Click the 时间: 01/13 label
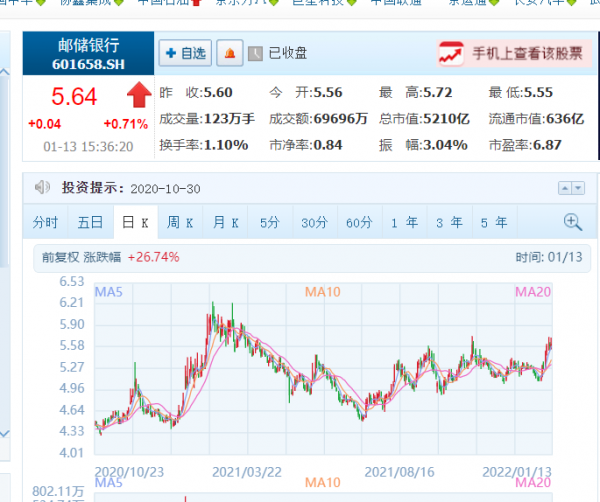 click(x=549, y=257)
